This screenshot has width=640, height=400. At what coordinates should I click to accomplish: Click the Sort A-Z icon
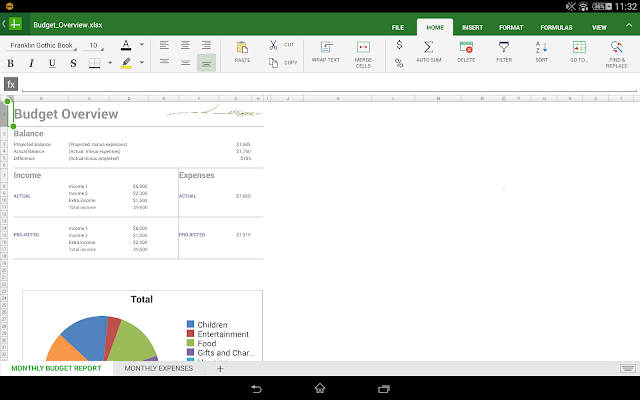(541, 47)
